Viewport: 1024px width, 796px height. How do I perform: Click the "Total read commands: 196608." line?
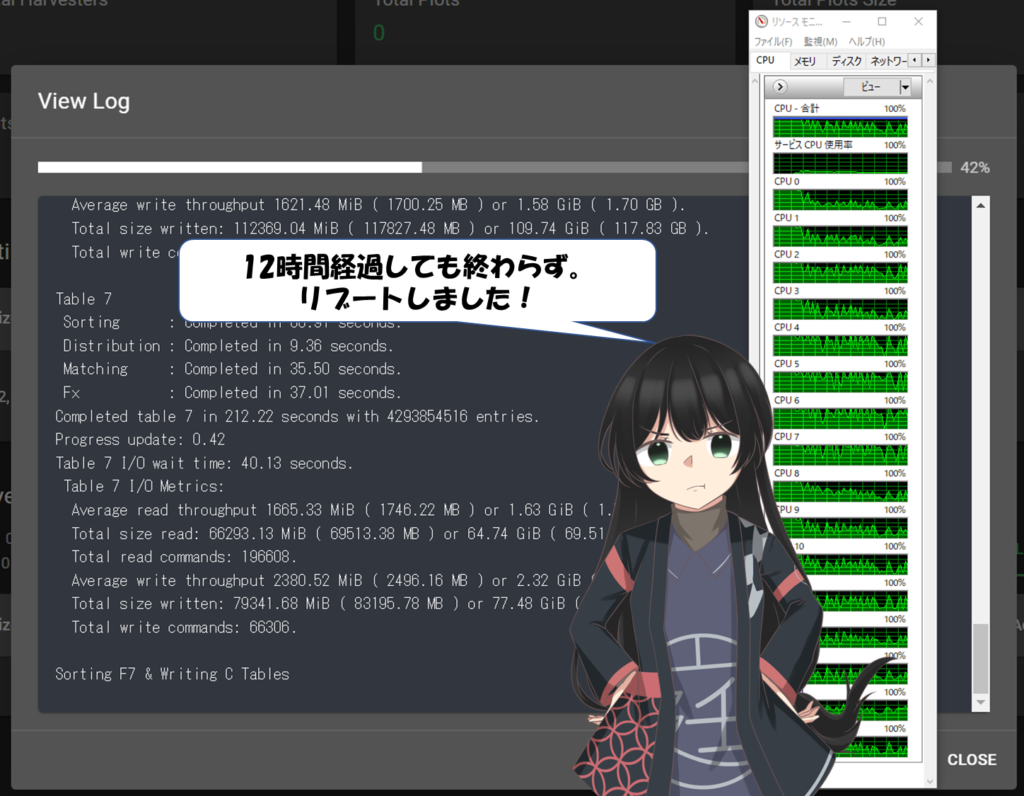[184, 557]
